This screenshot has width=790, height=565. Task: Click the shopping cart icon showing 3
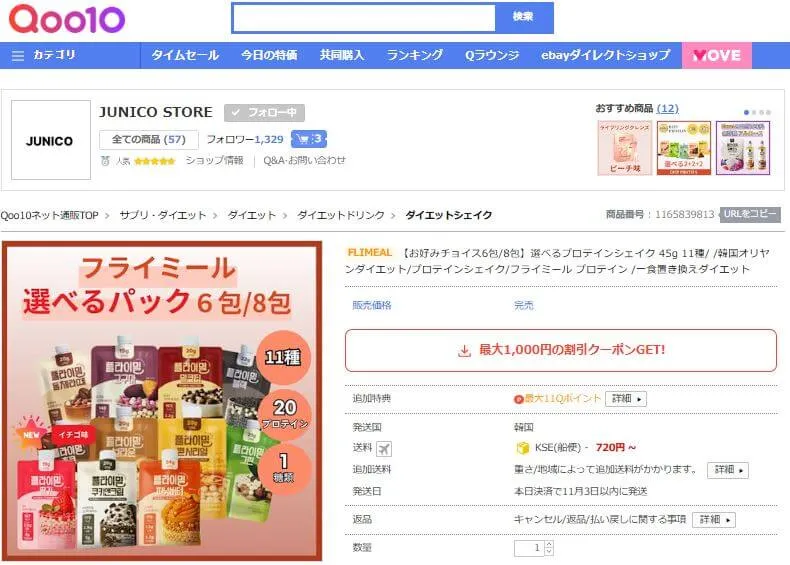[x=309, y=139]
